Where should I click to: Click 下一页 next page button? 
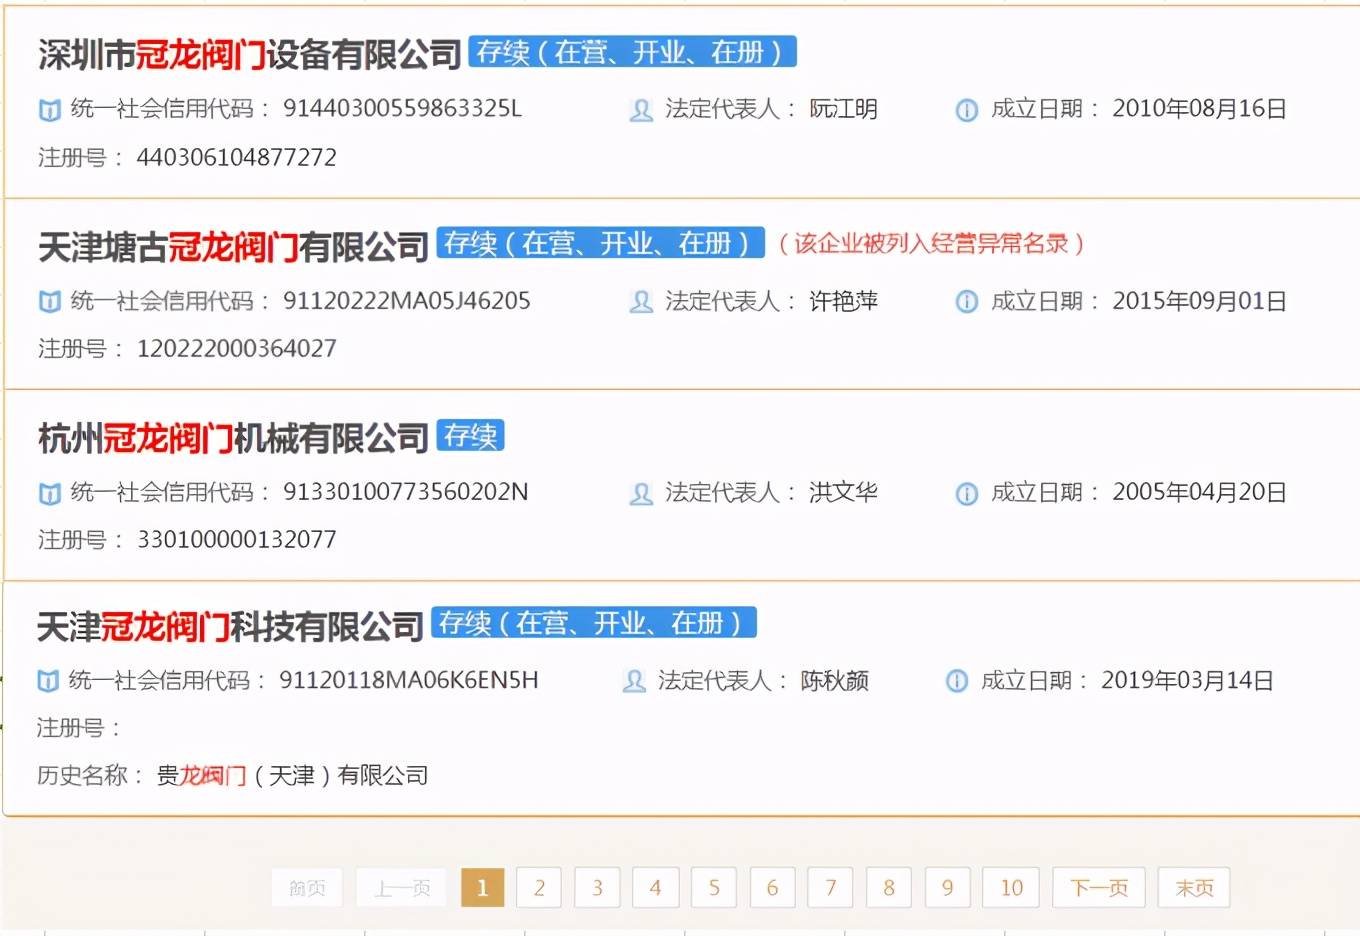[x=1098, y=888]
